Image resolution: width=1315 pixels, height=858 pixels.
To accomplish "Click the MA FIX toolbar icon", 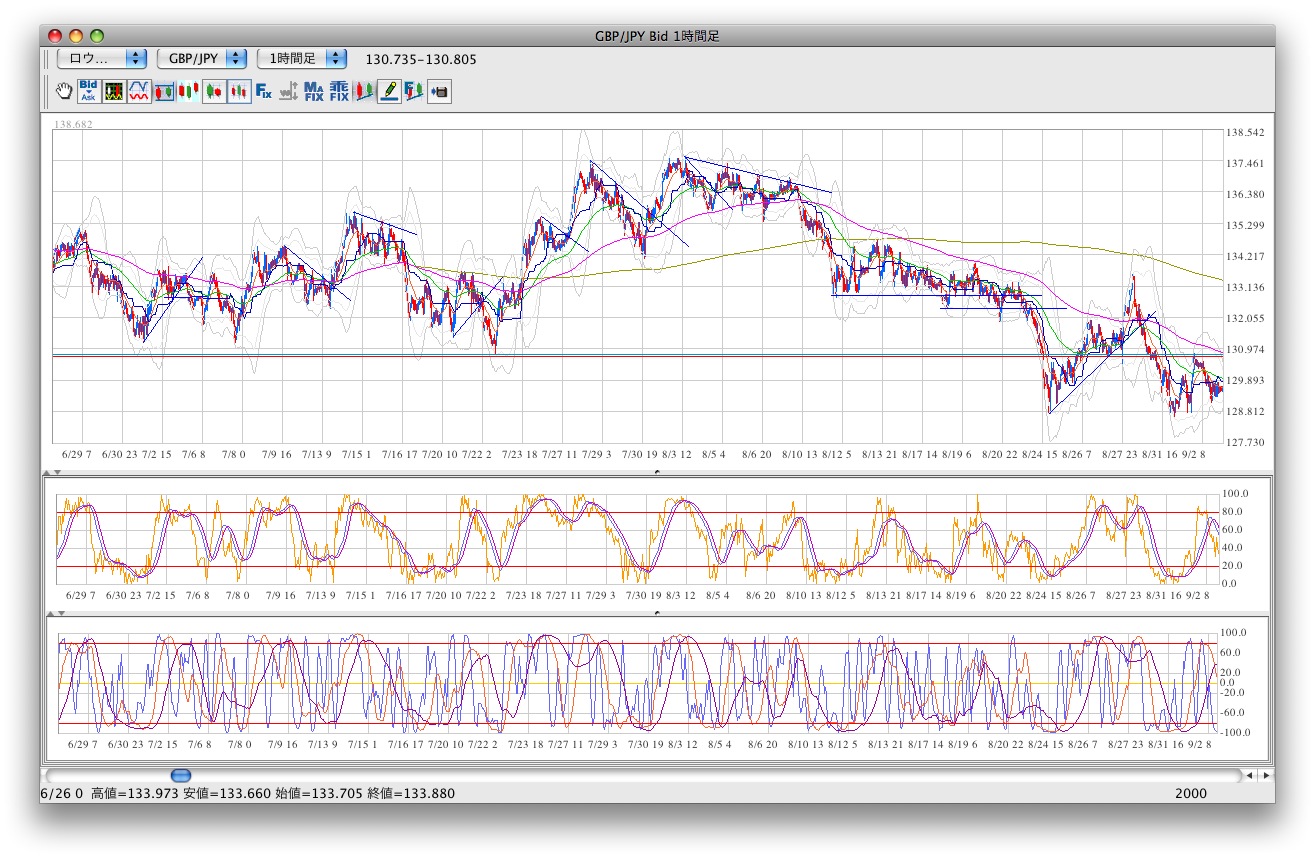I will [314, 91].
